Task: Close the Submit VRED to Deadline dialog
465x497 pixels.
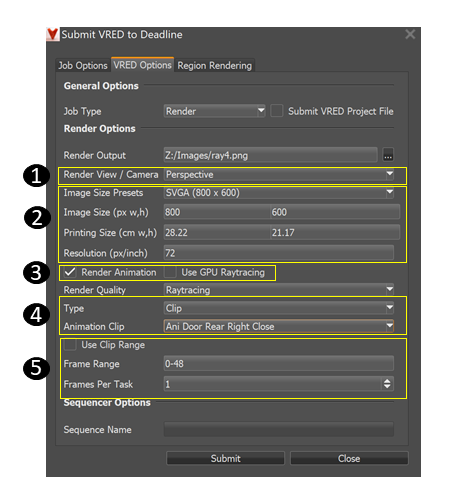Action: click(x=410, y=34)
